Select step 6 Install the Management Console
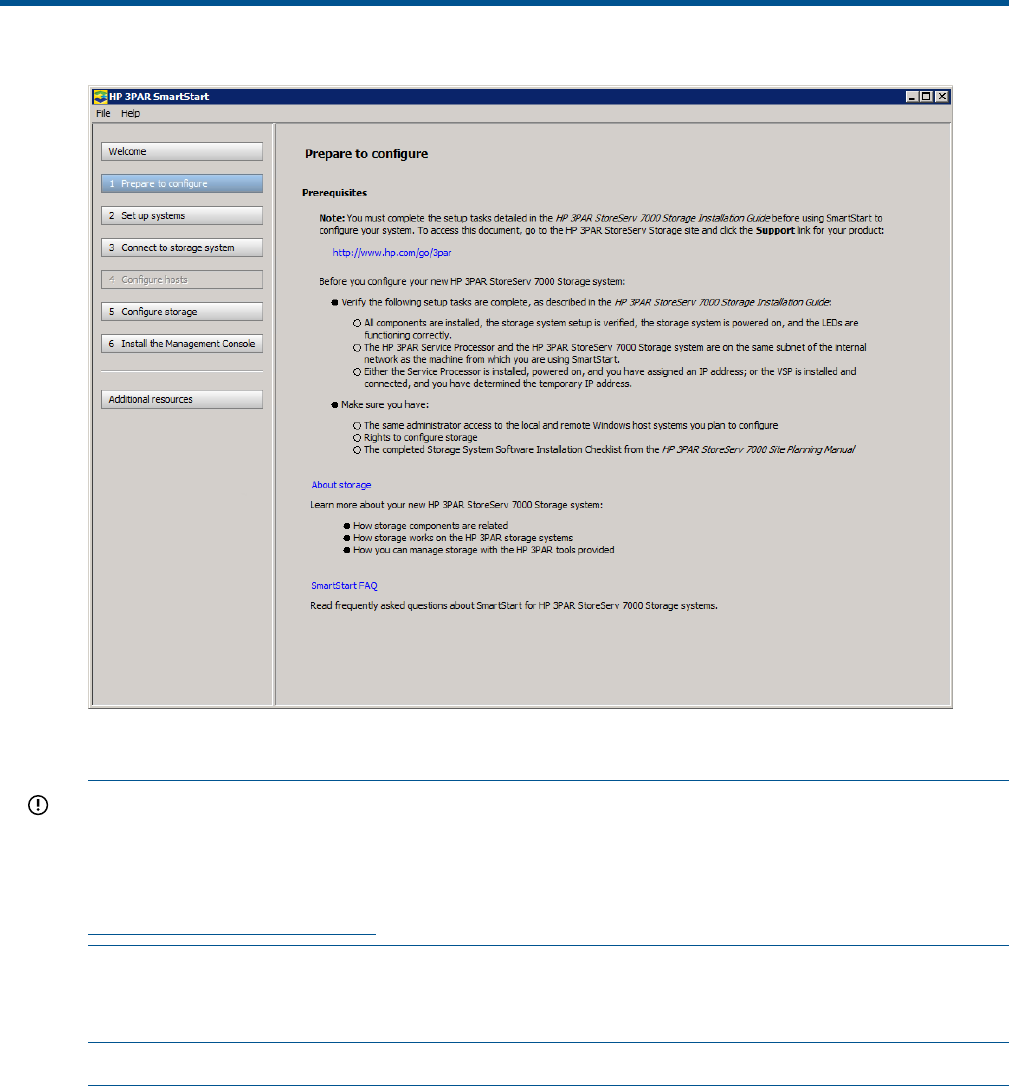Image resolution: width=1009 pixels, height=1086 pixels. 181,344
